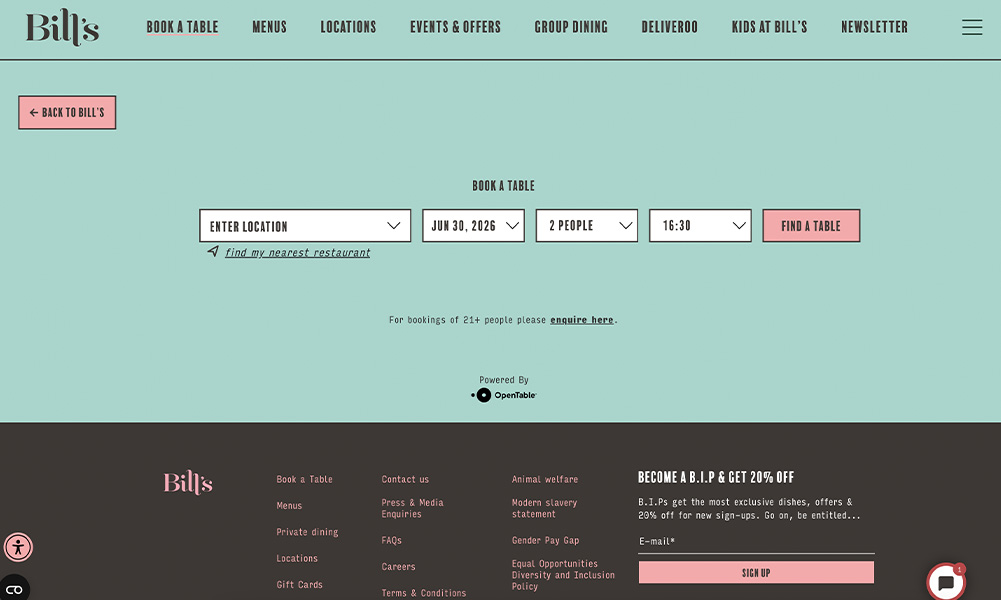Viewport: 1001px width, 600px height.
Task: Open footer Menus link
Action: pyautogui.click(x=289, y=506)
